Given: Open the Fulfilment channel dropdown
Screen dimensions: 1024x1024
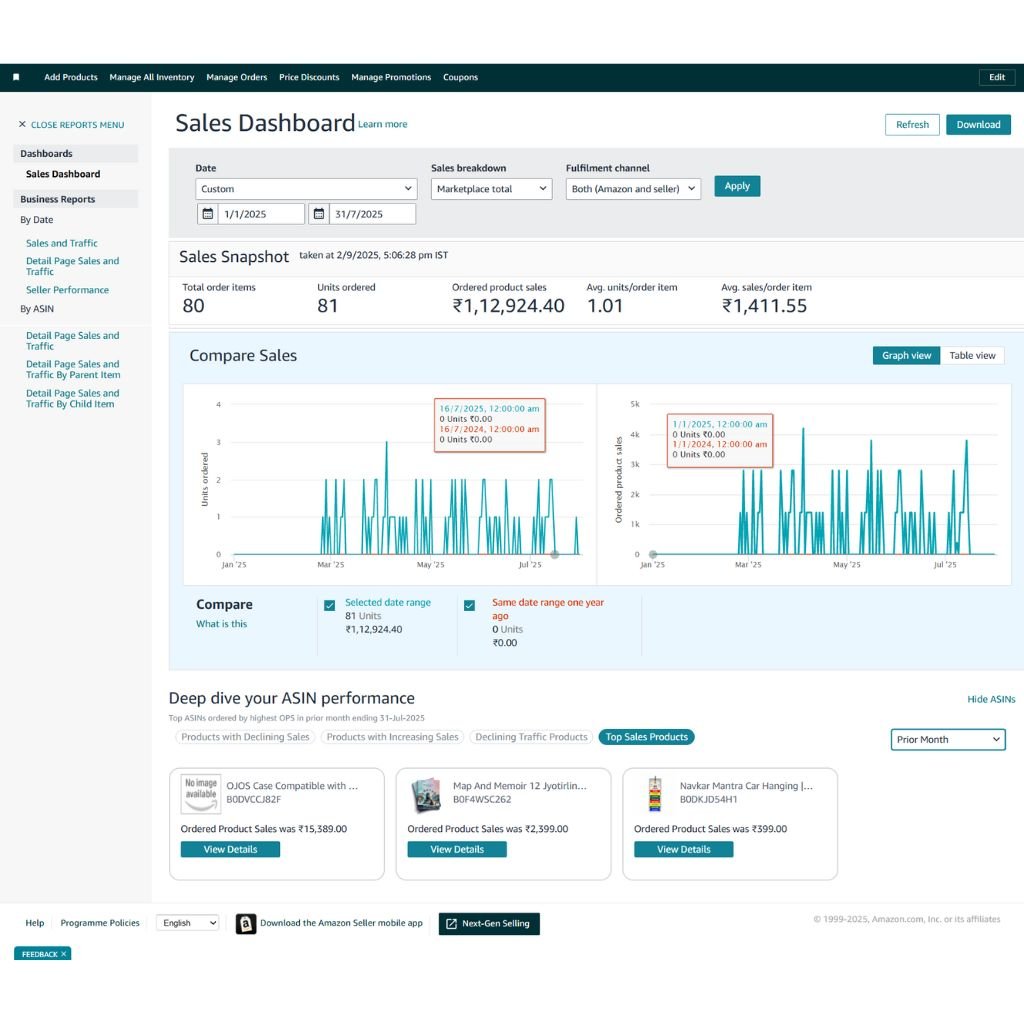Looking at the screenshot, I should click(x=633, y=189).
